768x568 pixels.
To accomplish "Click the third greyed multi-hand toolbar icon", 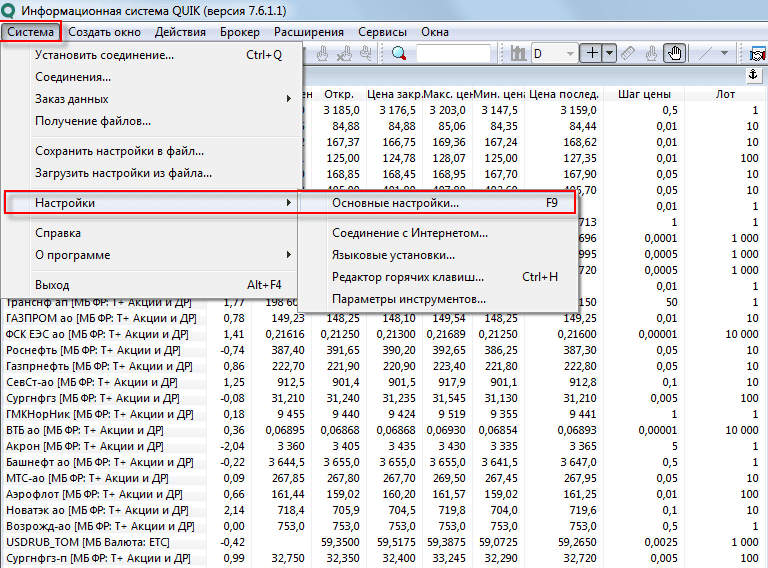I will [365, 53].
